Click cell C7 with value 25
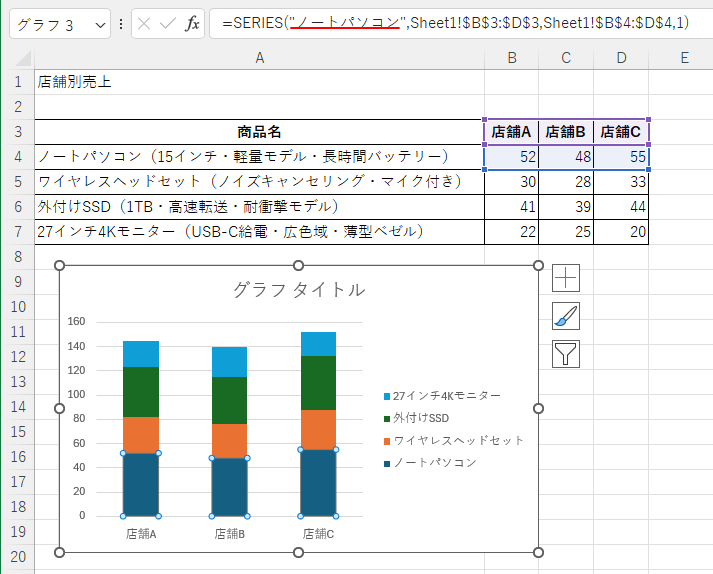This screenshot has height=574, width=713. point(566,232)
